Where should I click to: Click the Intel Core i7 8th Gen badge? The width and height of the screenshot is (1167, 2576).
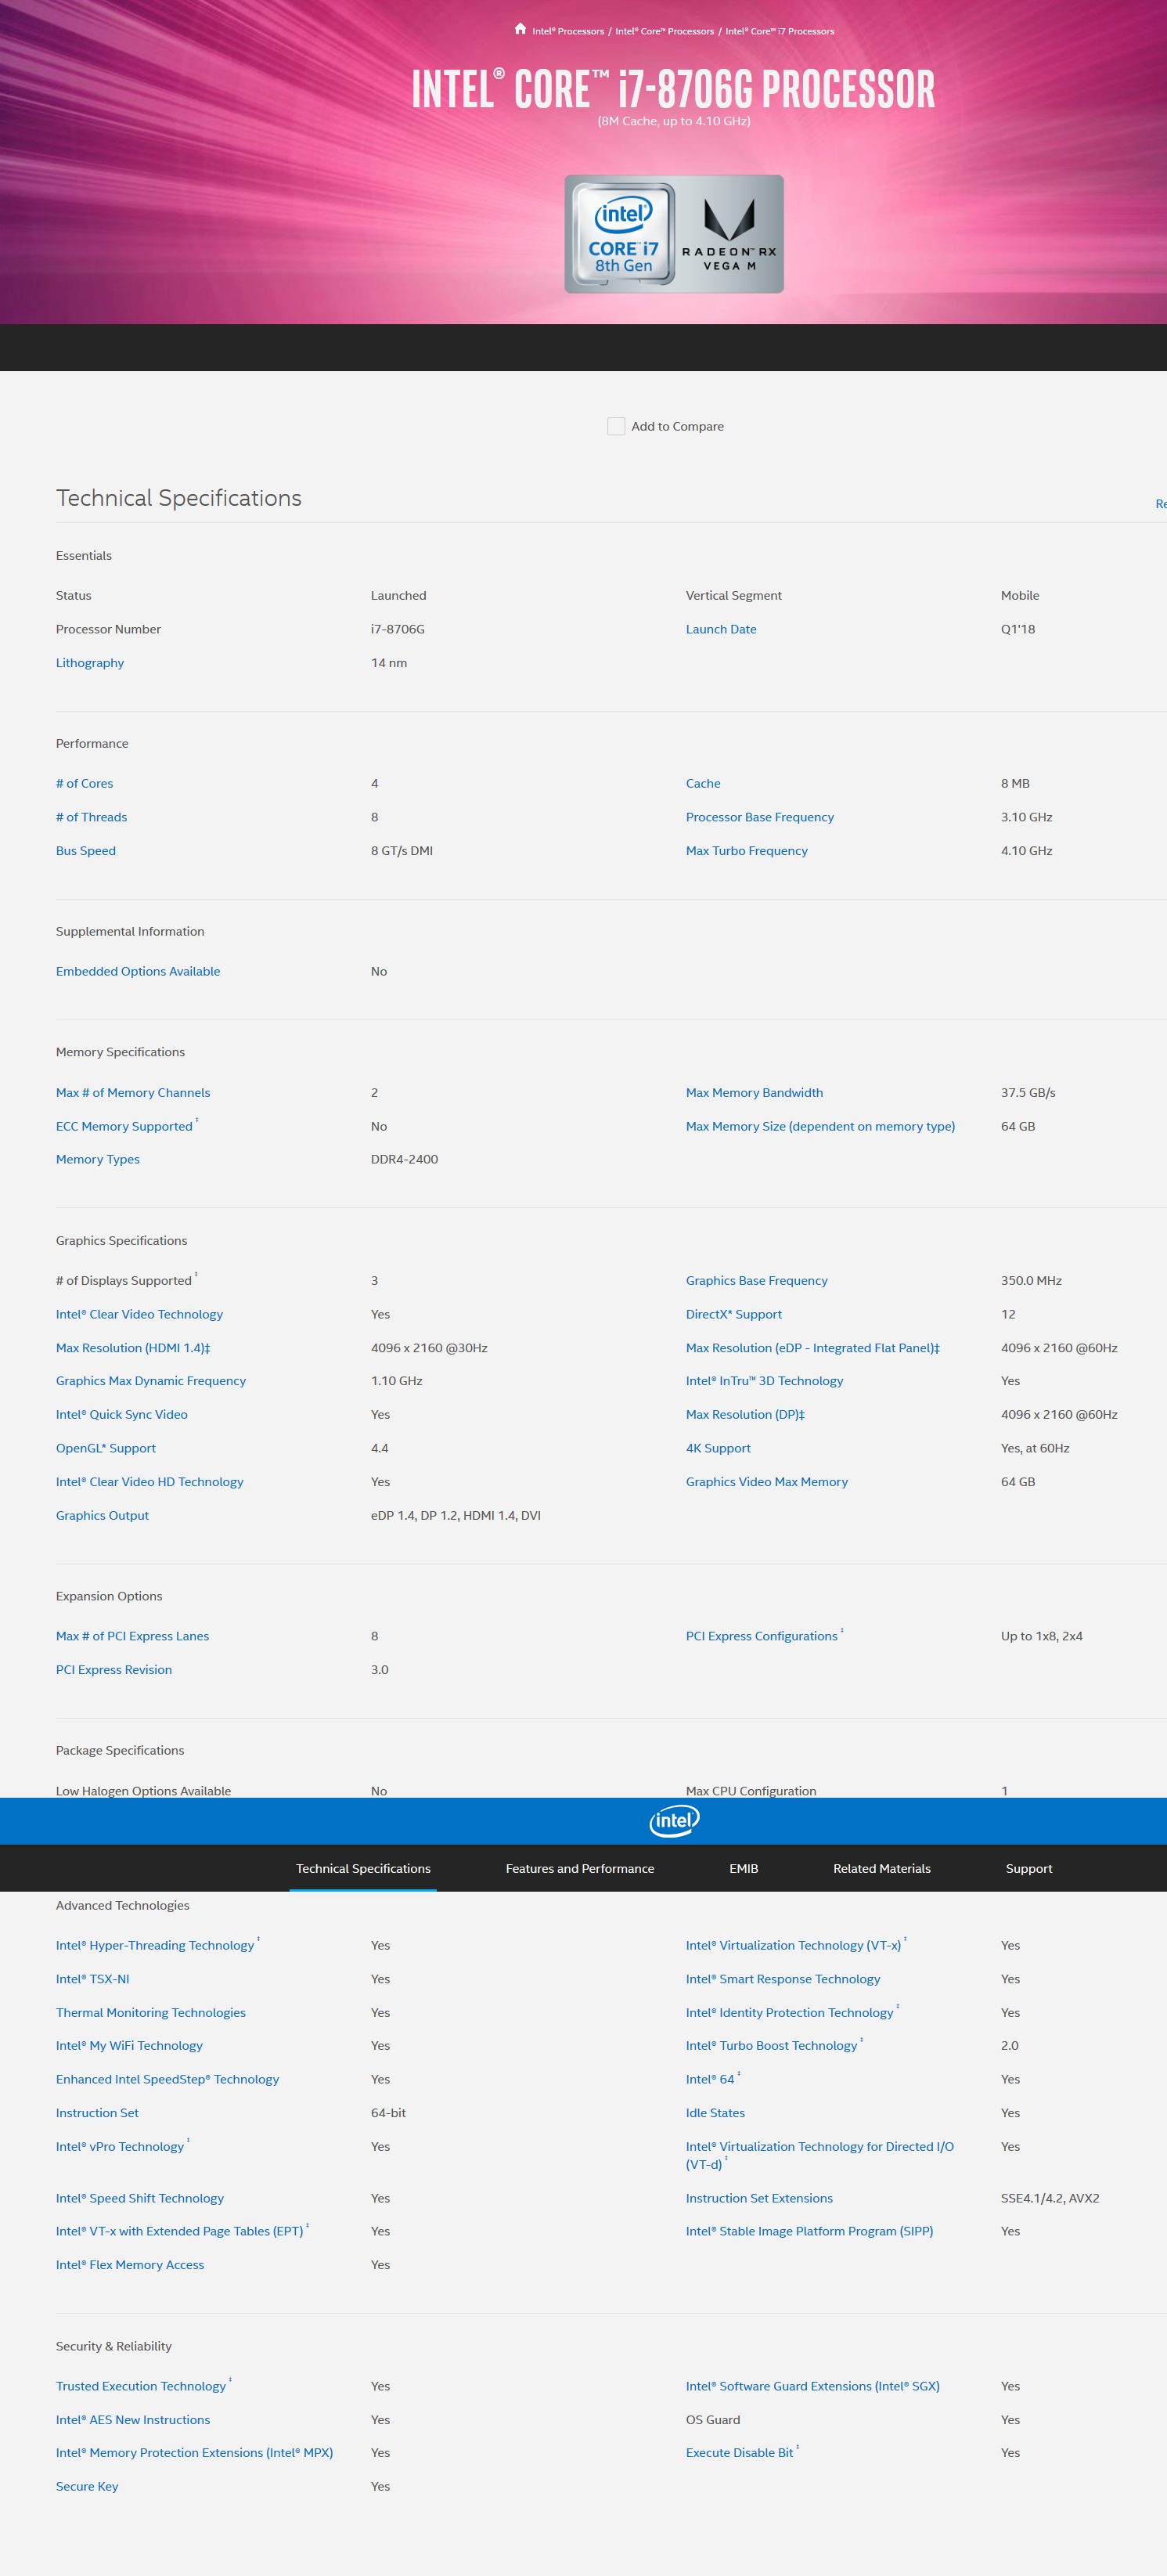point(622,234)
